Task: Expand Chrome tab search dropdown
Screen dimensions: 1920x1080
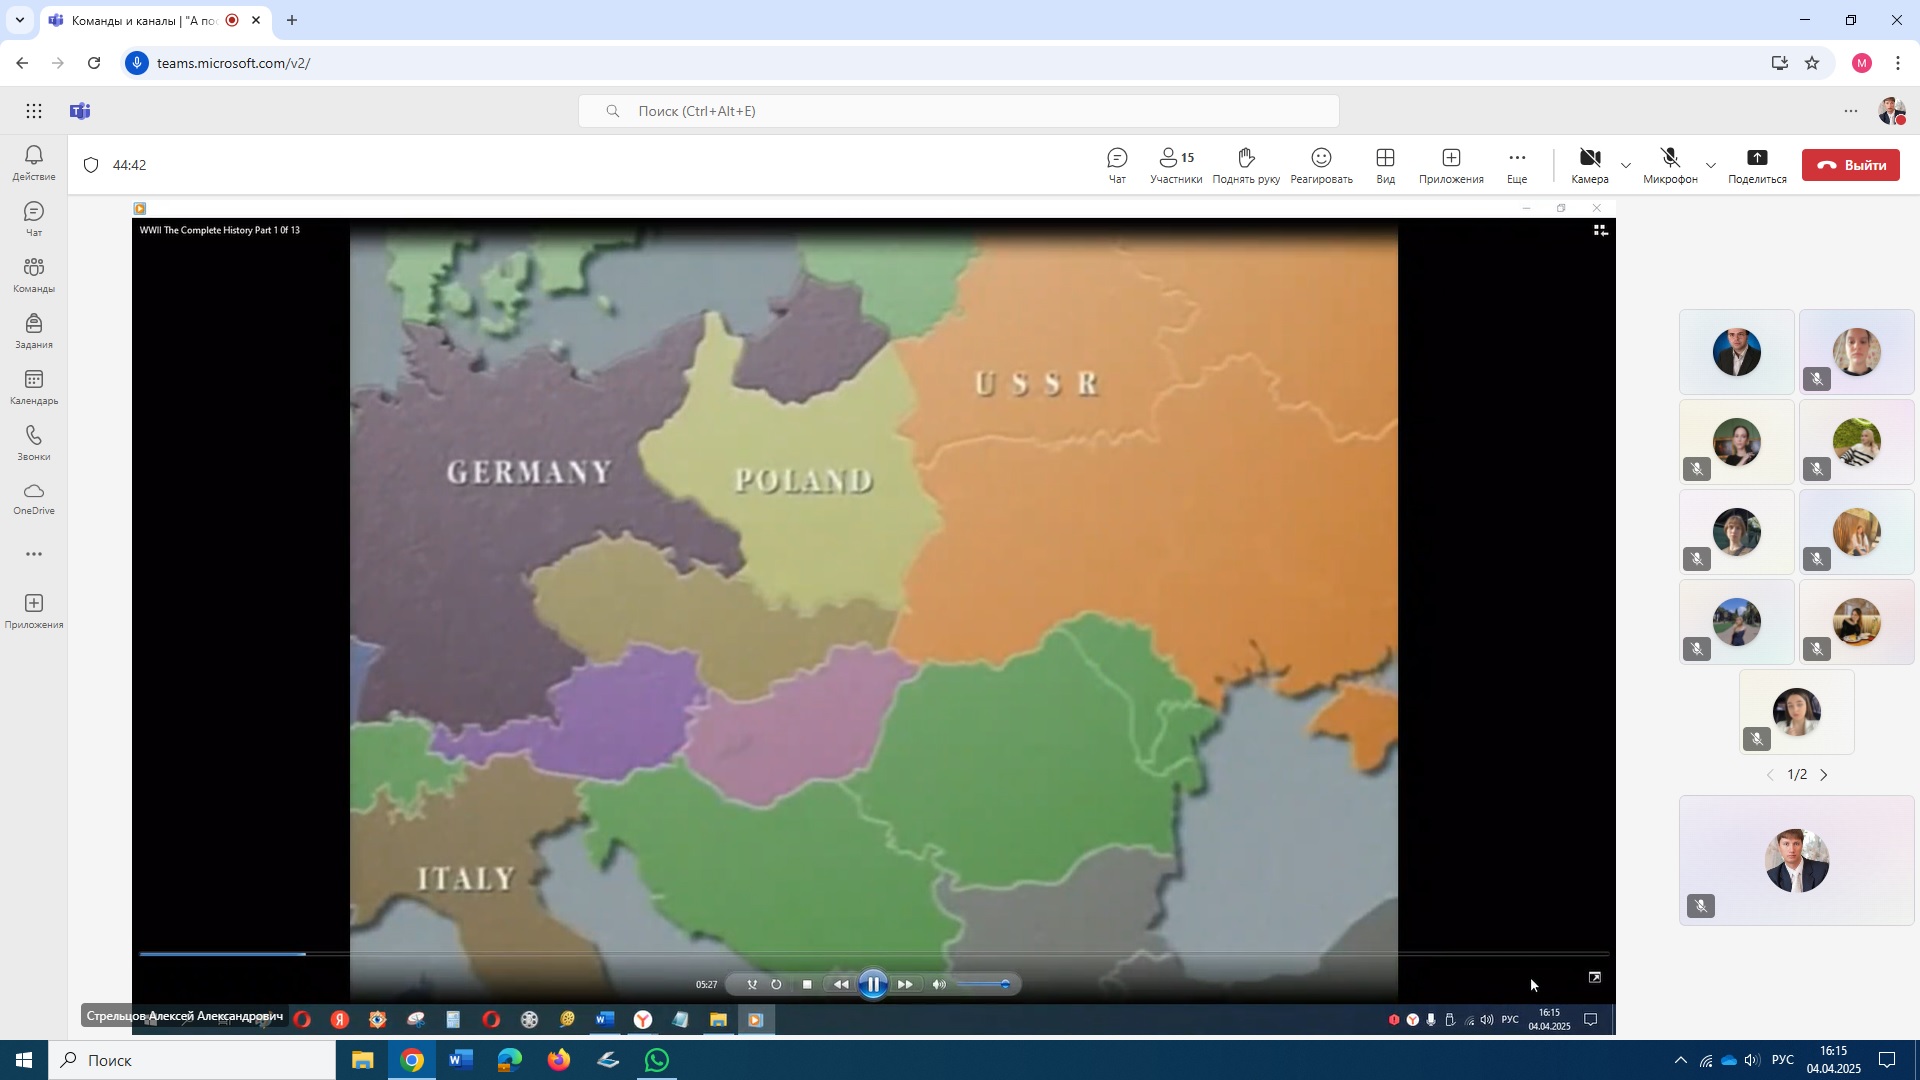Action: [19, 20]
